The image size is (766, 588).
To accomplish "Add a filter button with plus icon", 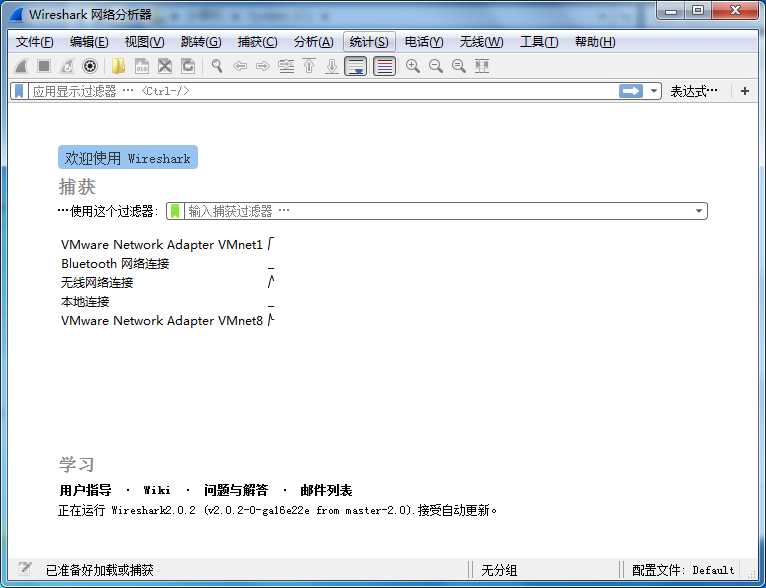I will (745, 91).
